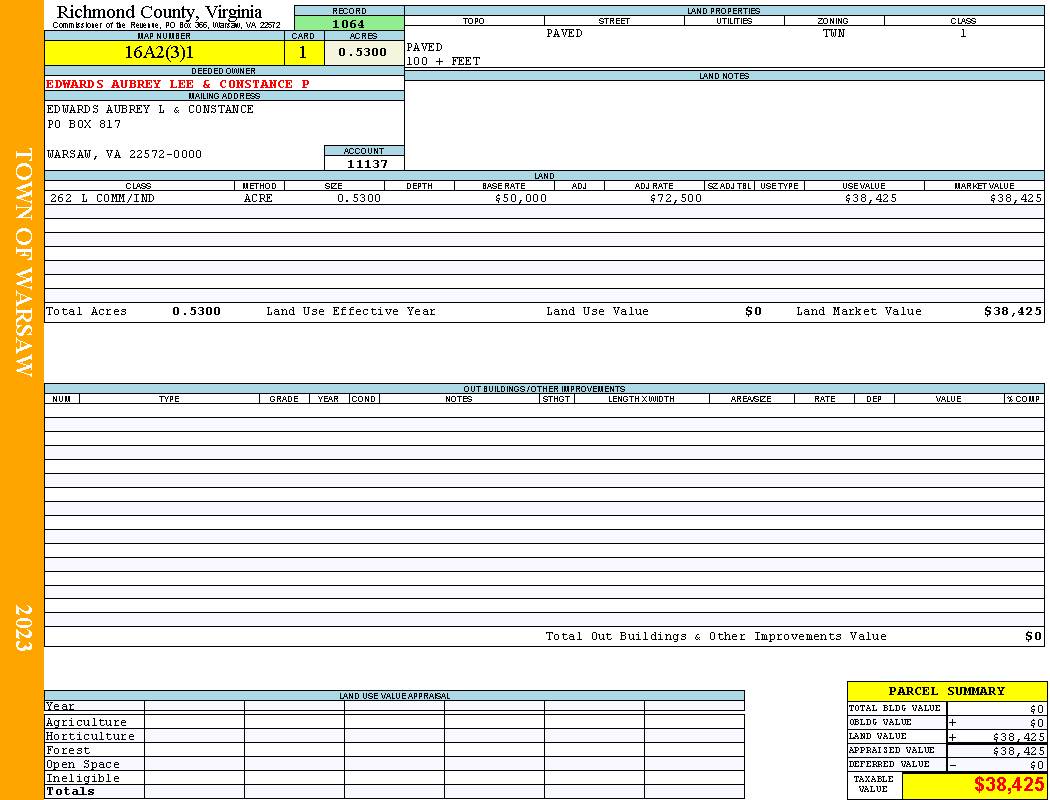This screenshot has width=1050, height=800.
Task: Select the MARKET VALUE column header
Action: [x=984, y=186]
